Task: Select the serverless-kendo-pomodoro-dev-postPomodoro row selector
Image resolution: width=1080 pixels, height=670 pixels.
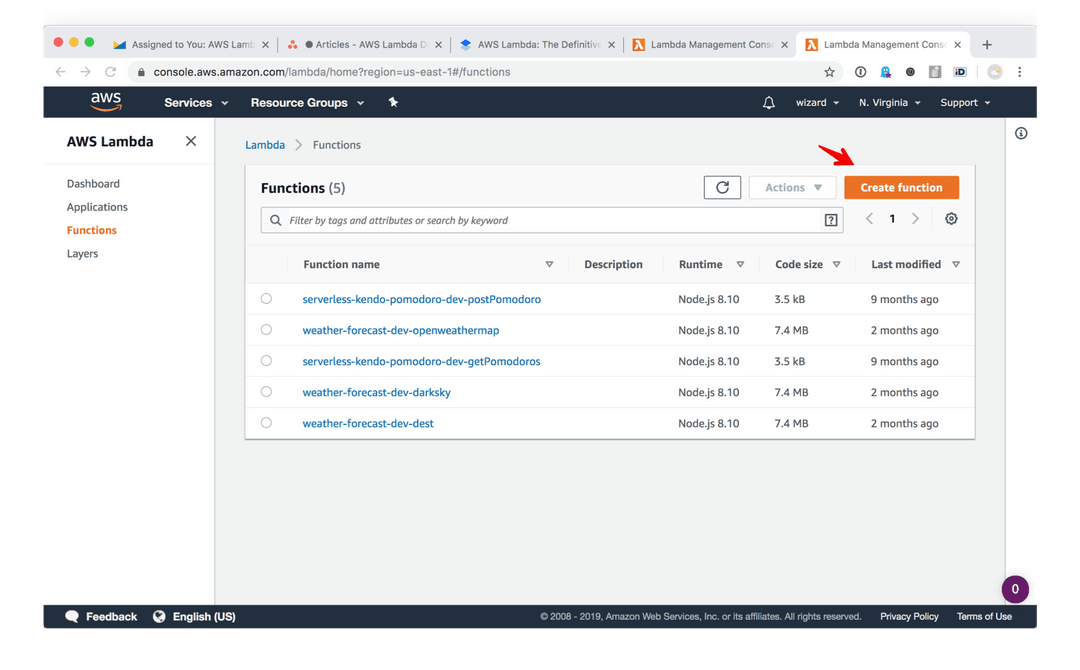Action: [x=265, y=299]
